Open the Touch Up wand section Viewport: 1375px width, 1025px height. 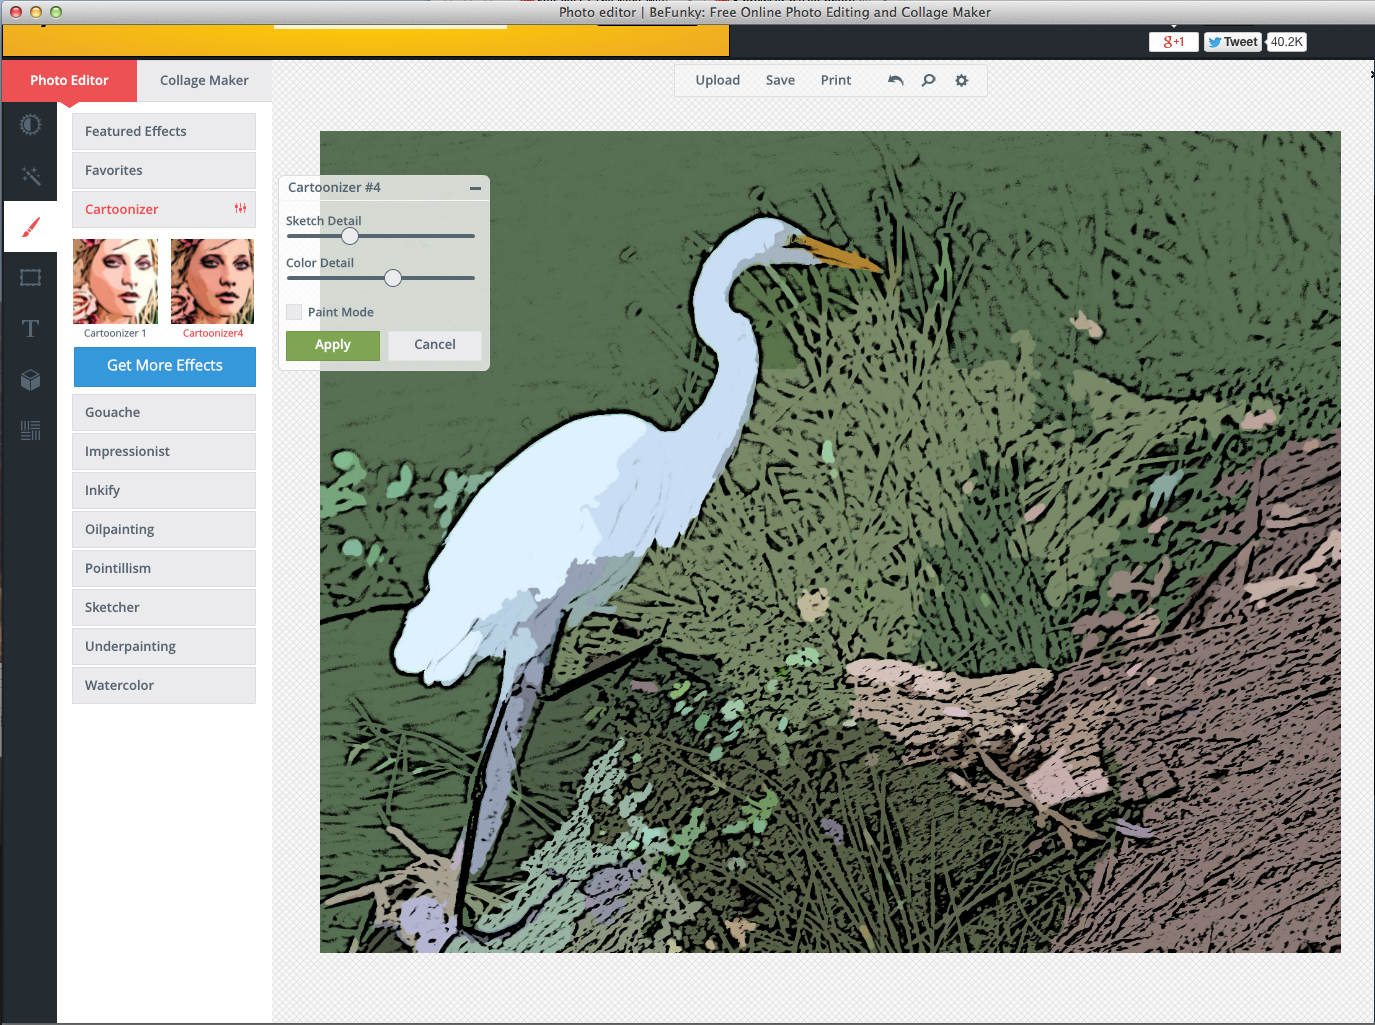pyautogui.click(x=30, y=176)
